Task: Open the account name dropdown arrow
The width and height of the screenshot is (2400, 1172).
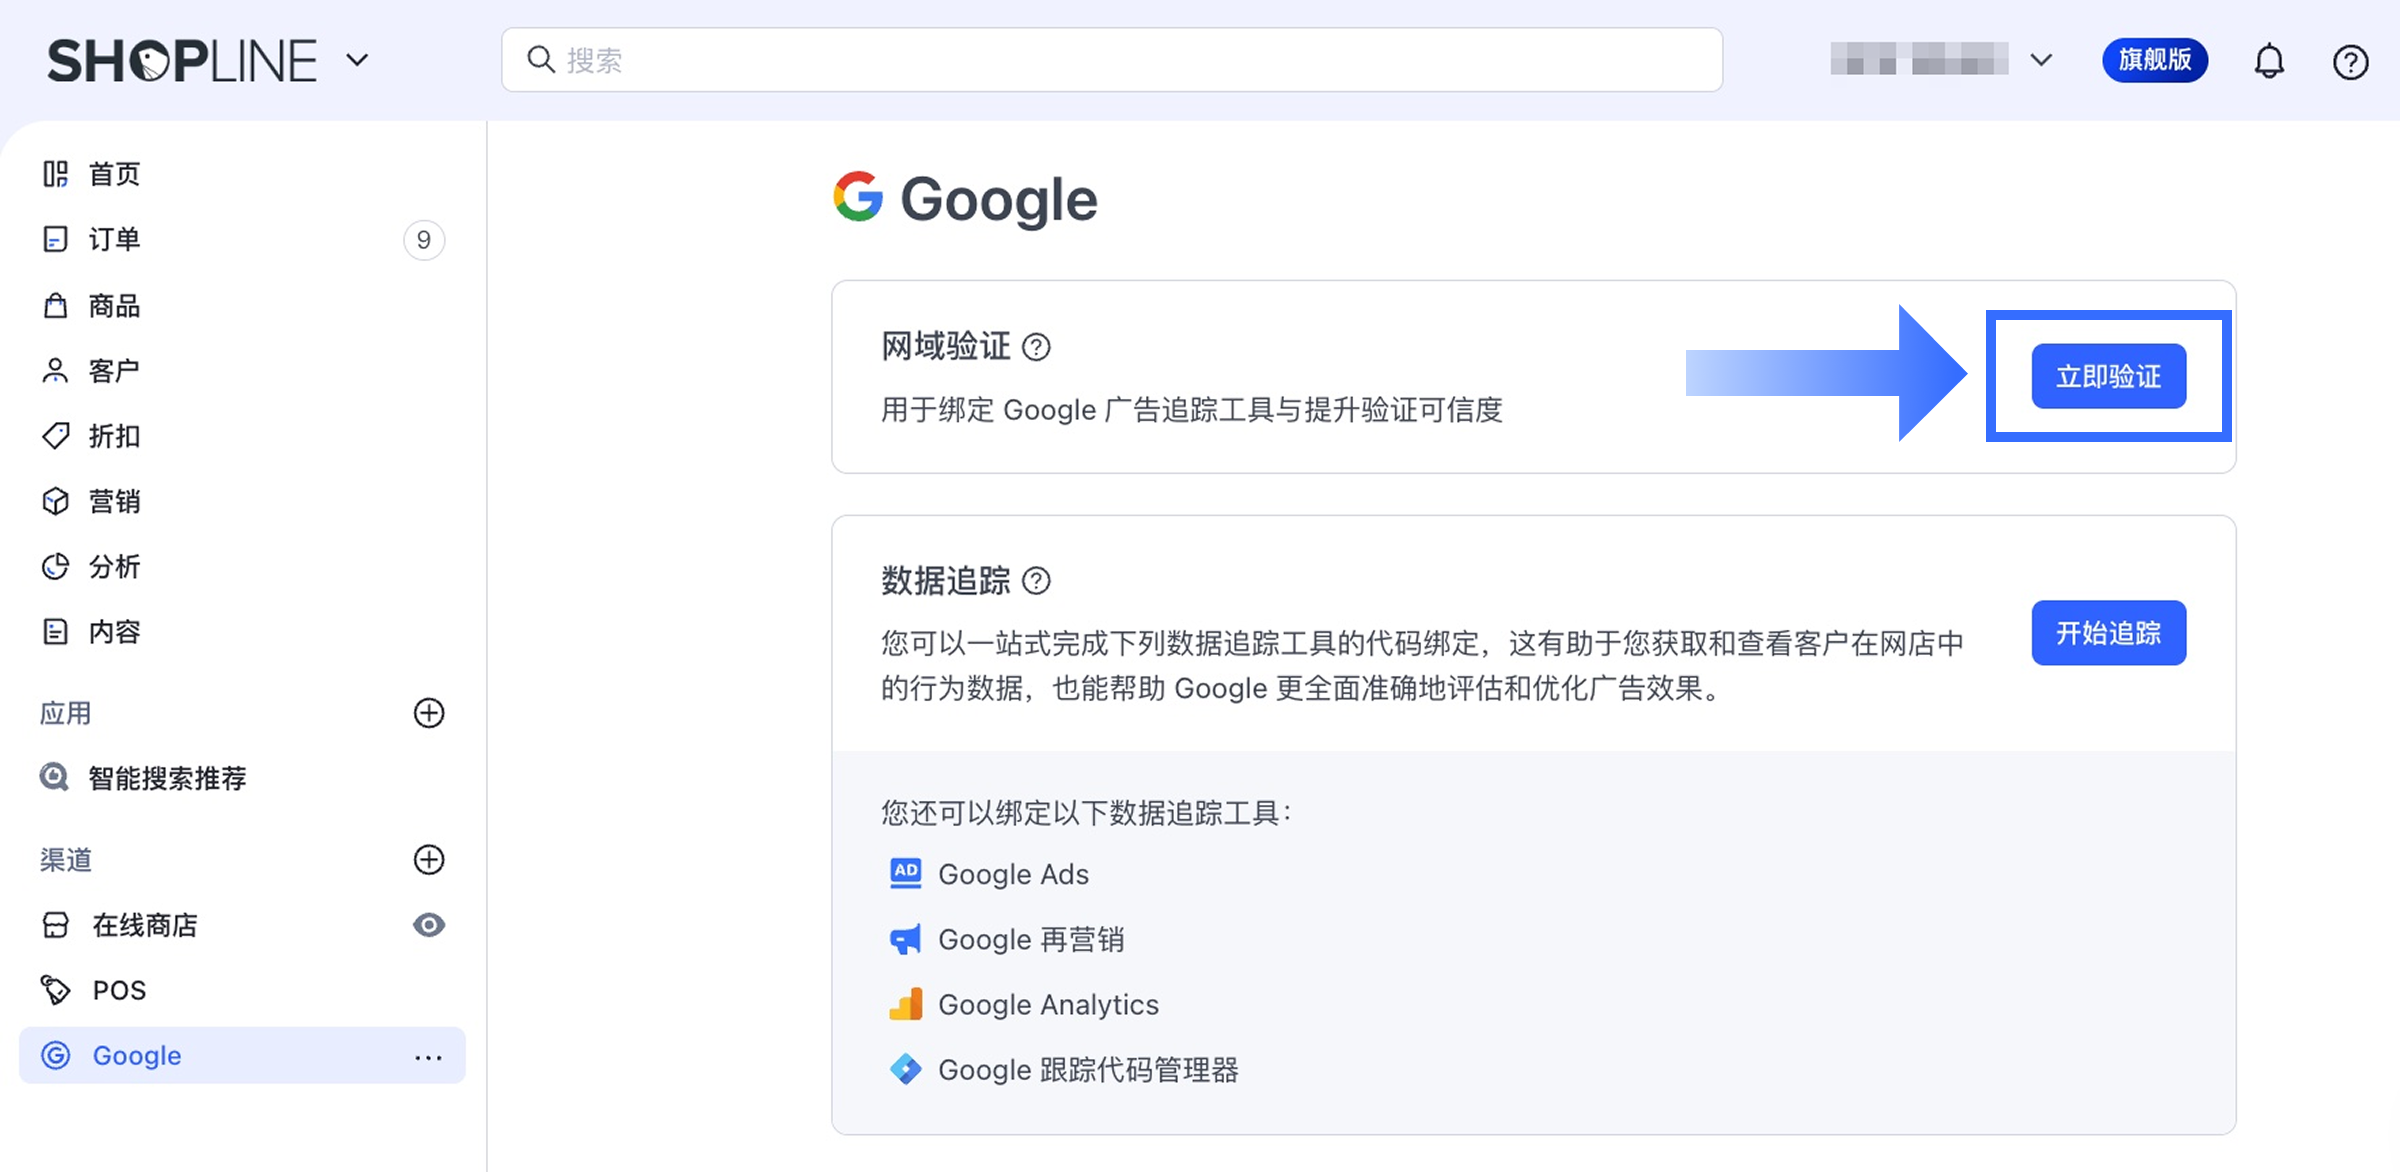Action: 2041,60
